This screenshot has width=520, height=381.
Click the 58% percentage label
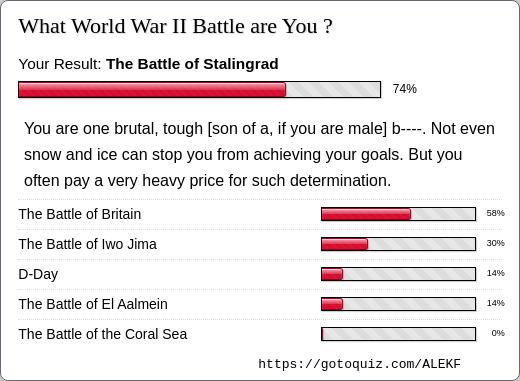[x=495, y=213]
